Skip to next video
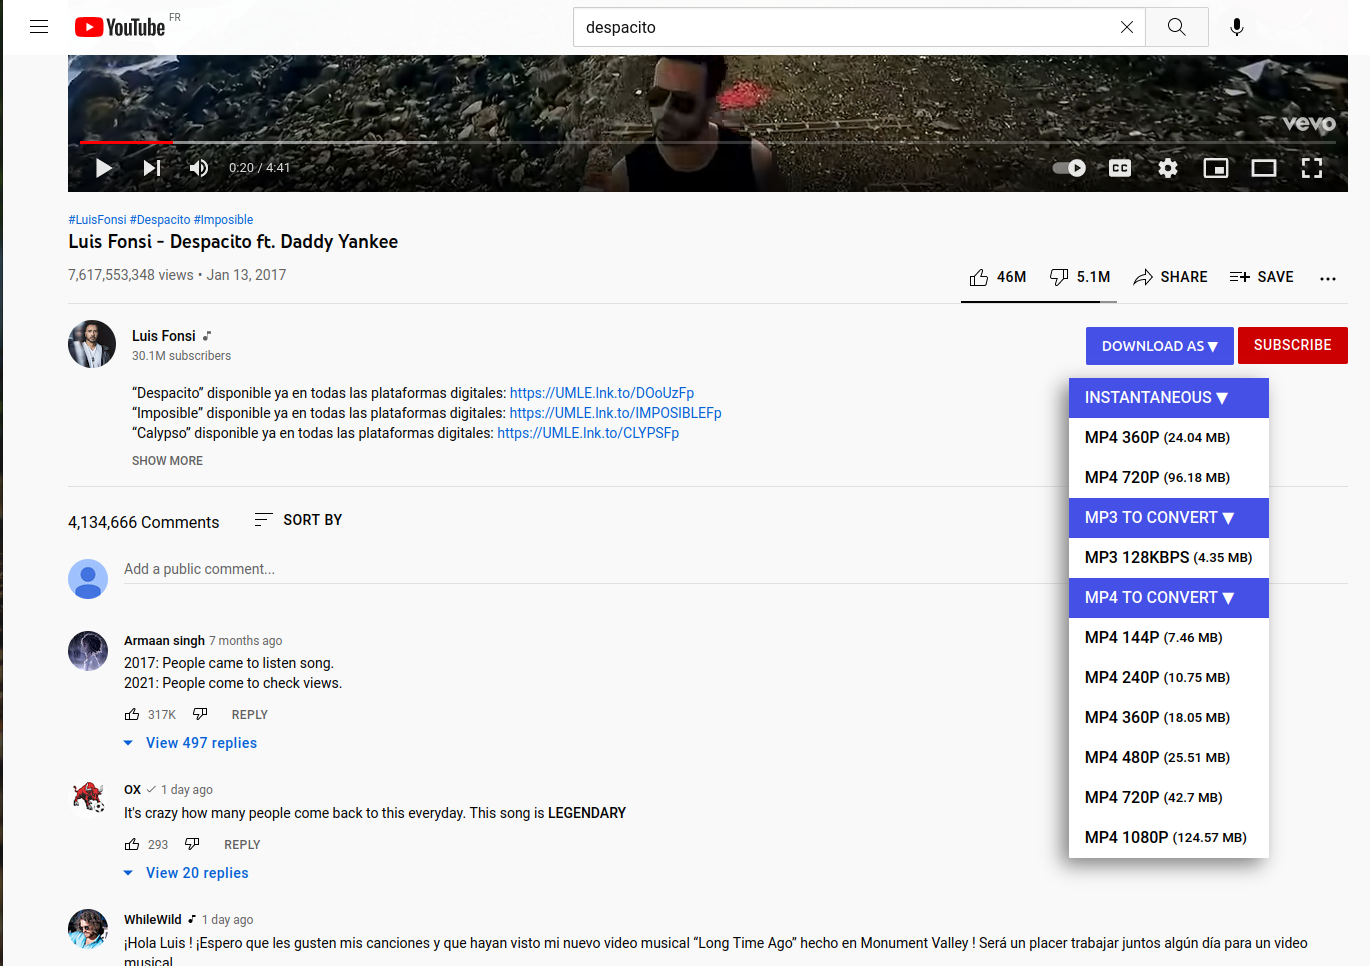 click(152, 168)
